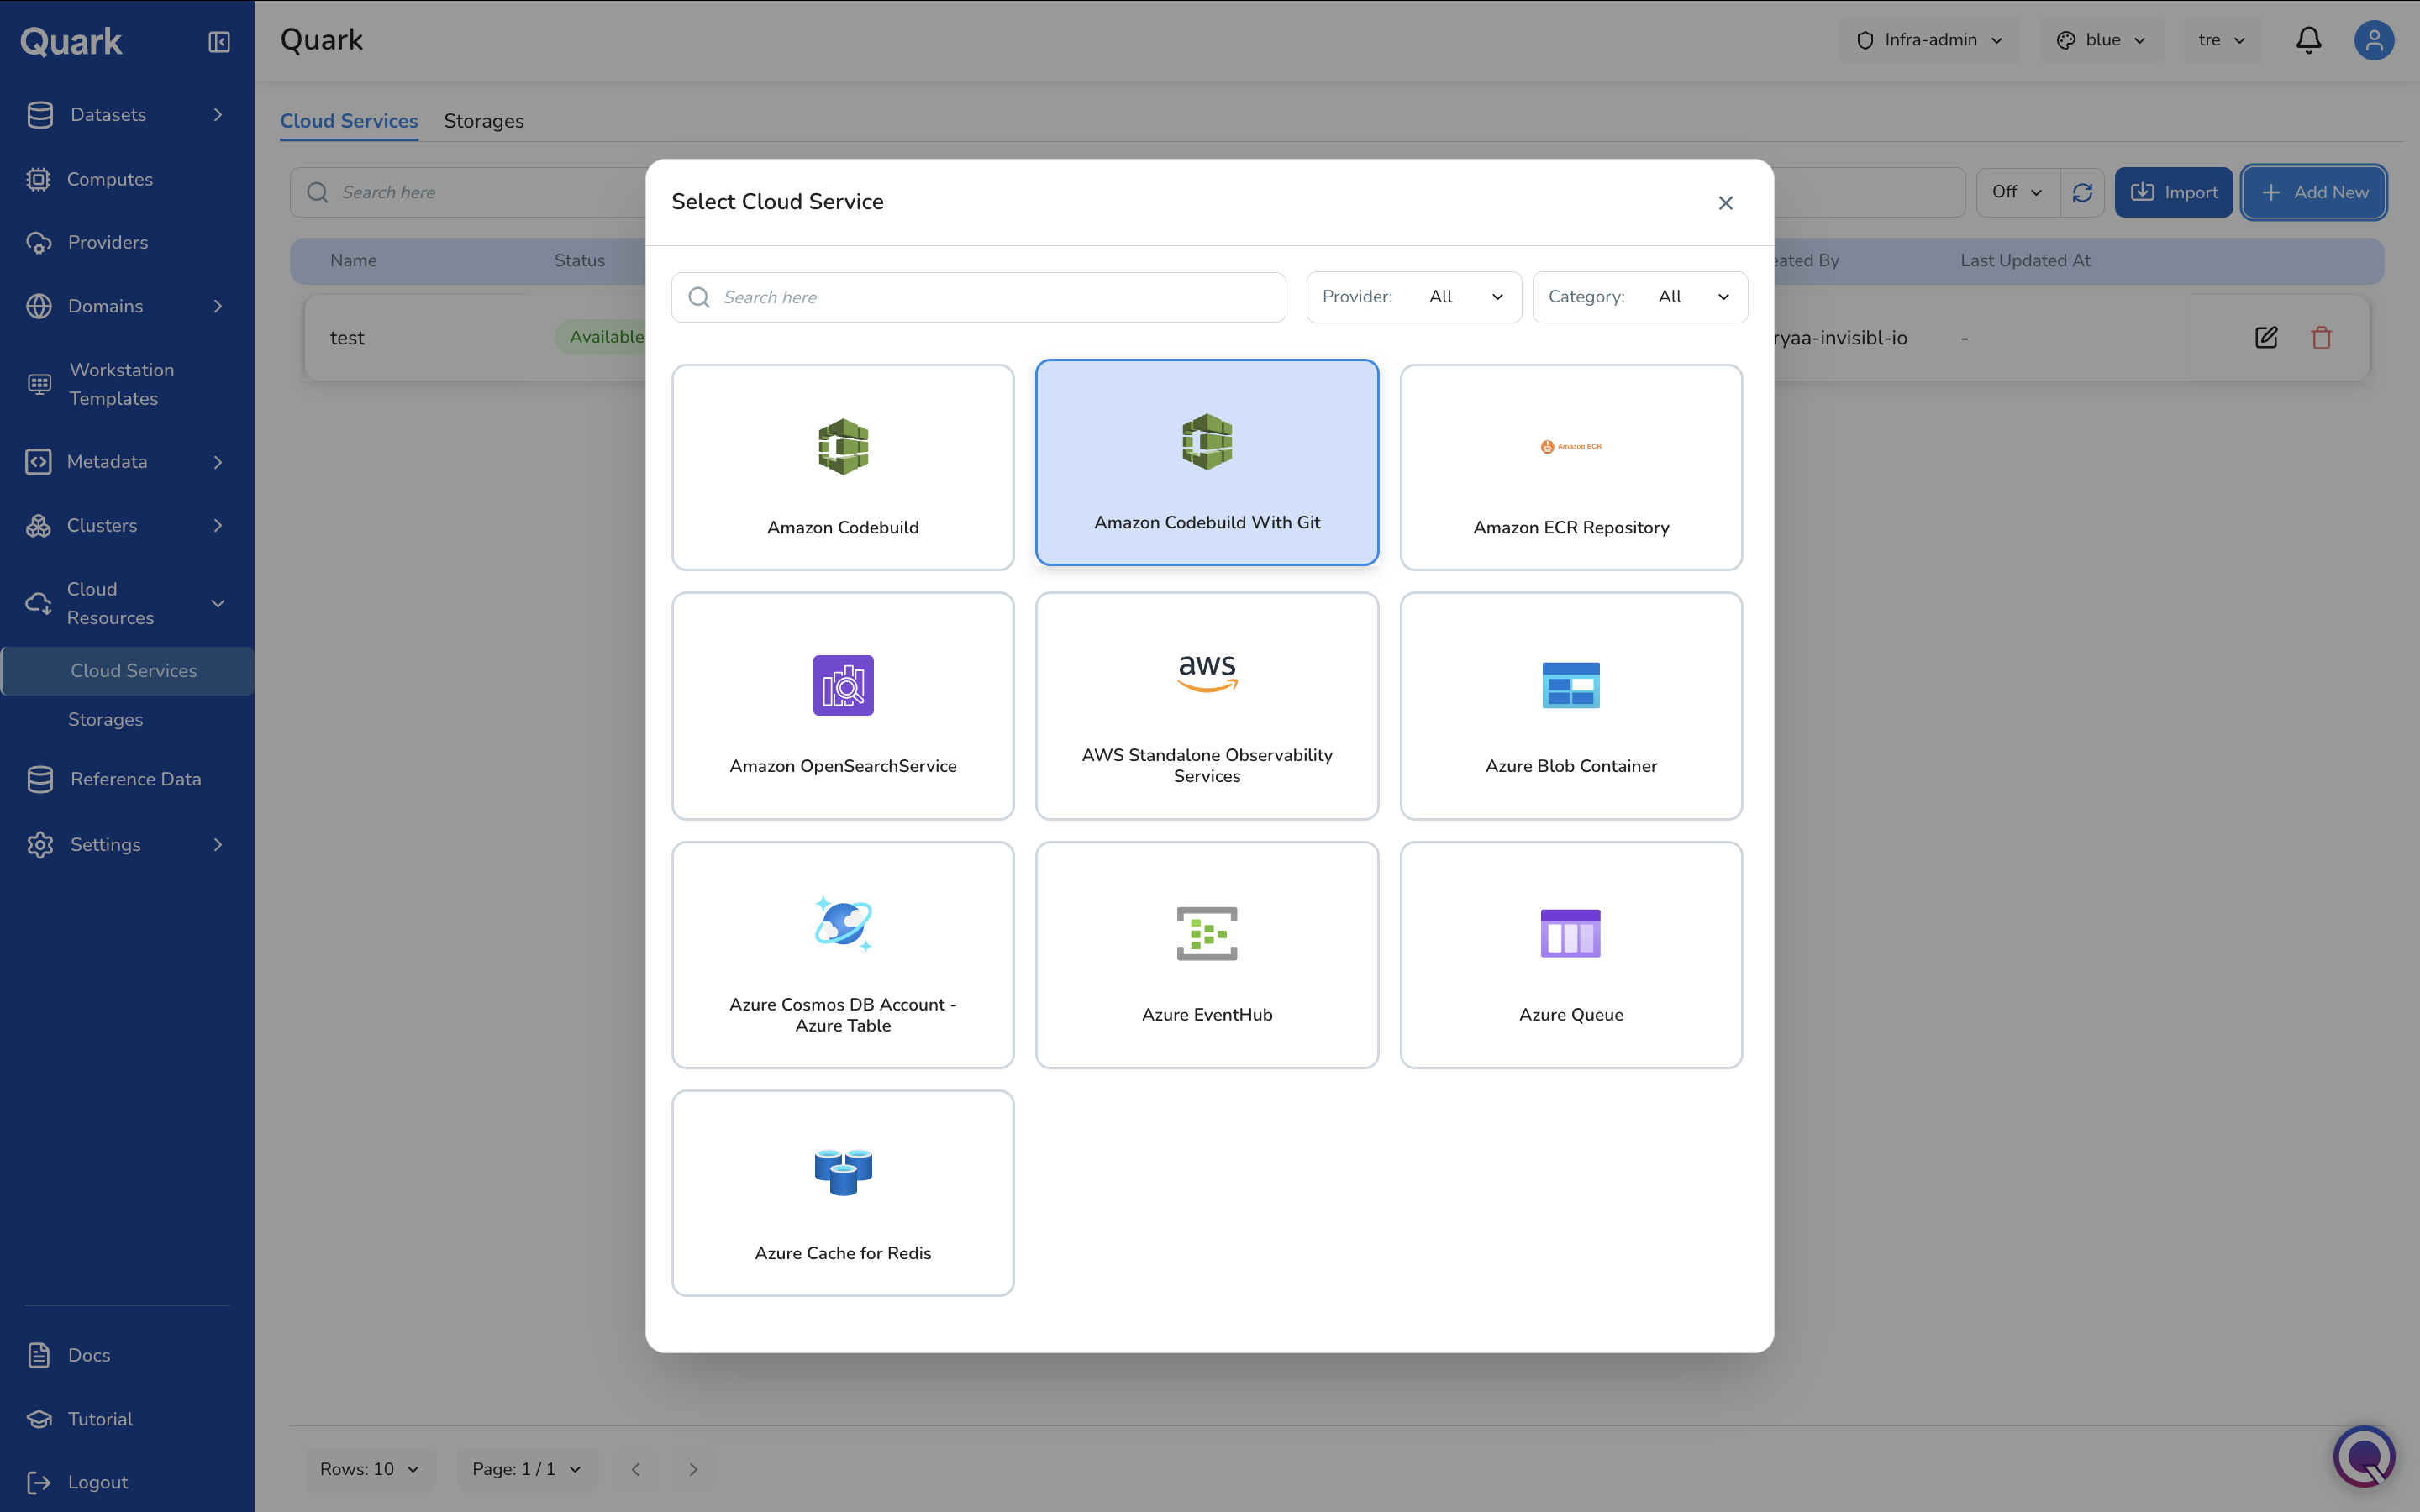Click the Azure EventHub icon
The height and width of the screenshot is (1512, 2420).
[1207, 933]
